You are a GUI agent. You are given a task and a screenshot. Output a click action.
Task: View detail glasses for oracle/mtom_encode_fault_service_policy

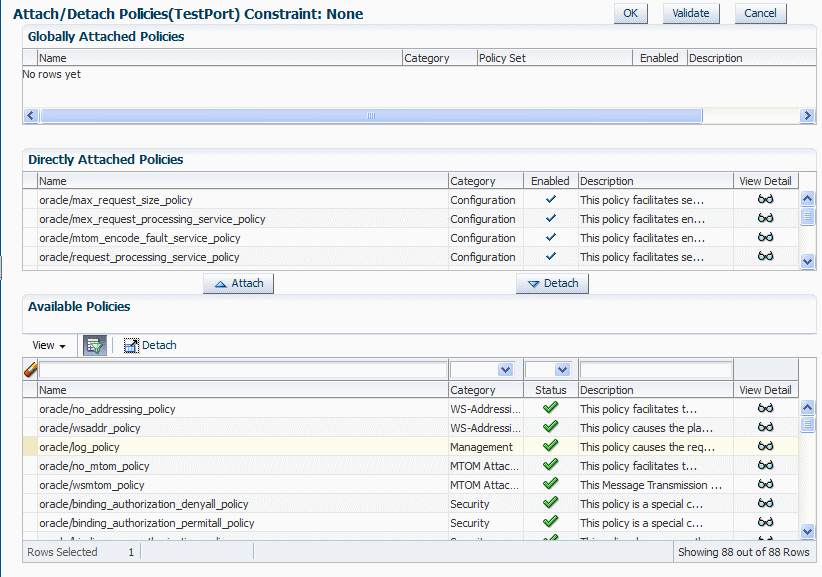click(765, 237)
